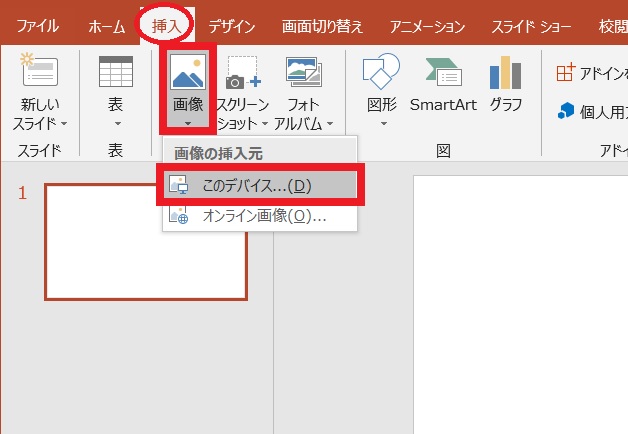Open the File (ファイル) tab

pyautogui.click(x=37, y=26)
